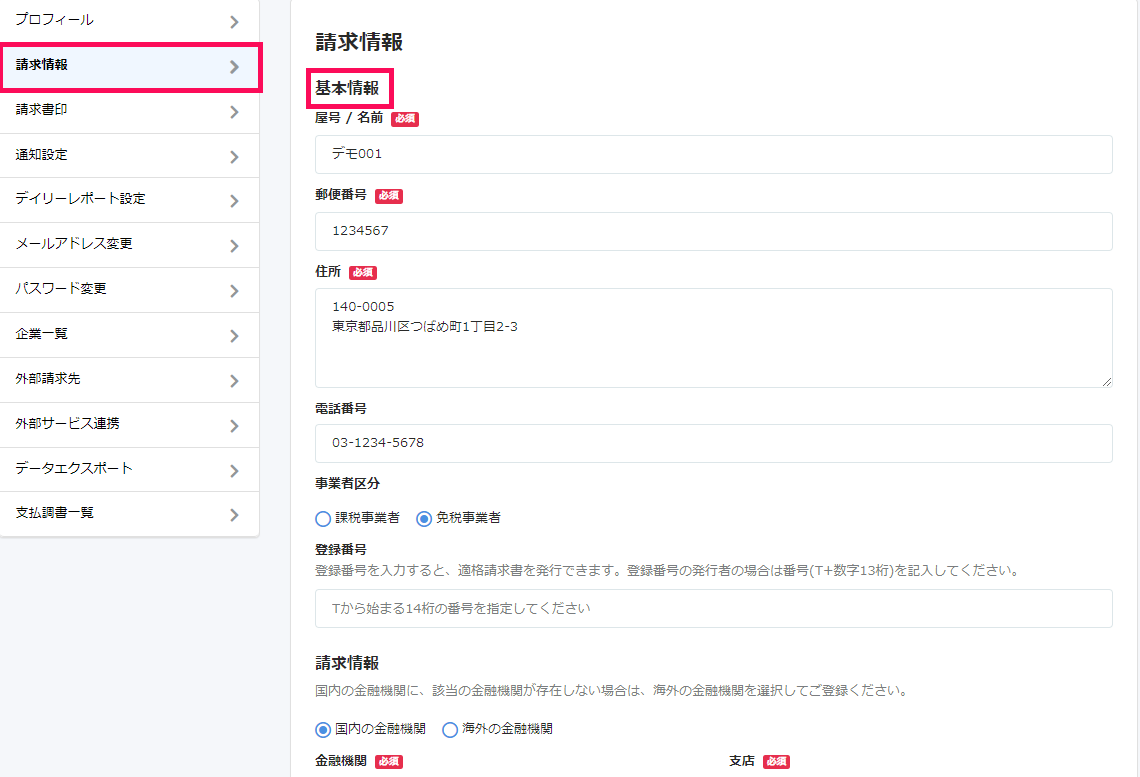Click the chevron next to 外部サービス連携

tap(234, 426)
